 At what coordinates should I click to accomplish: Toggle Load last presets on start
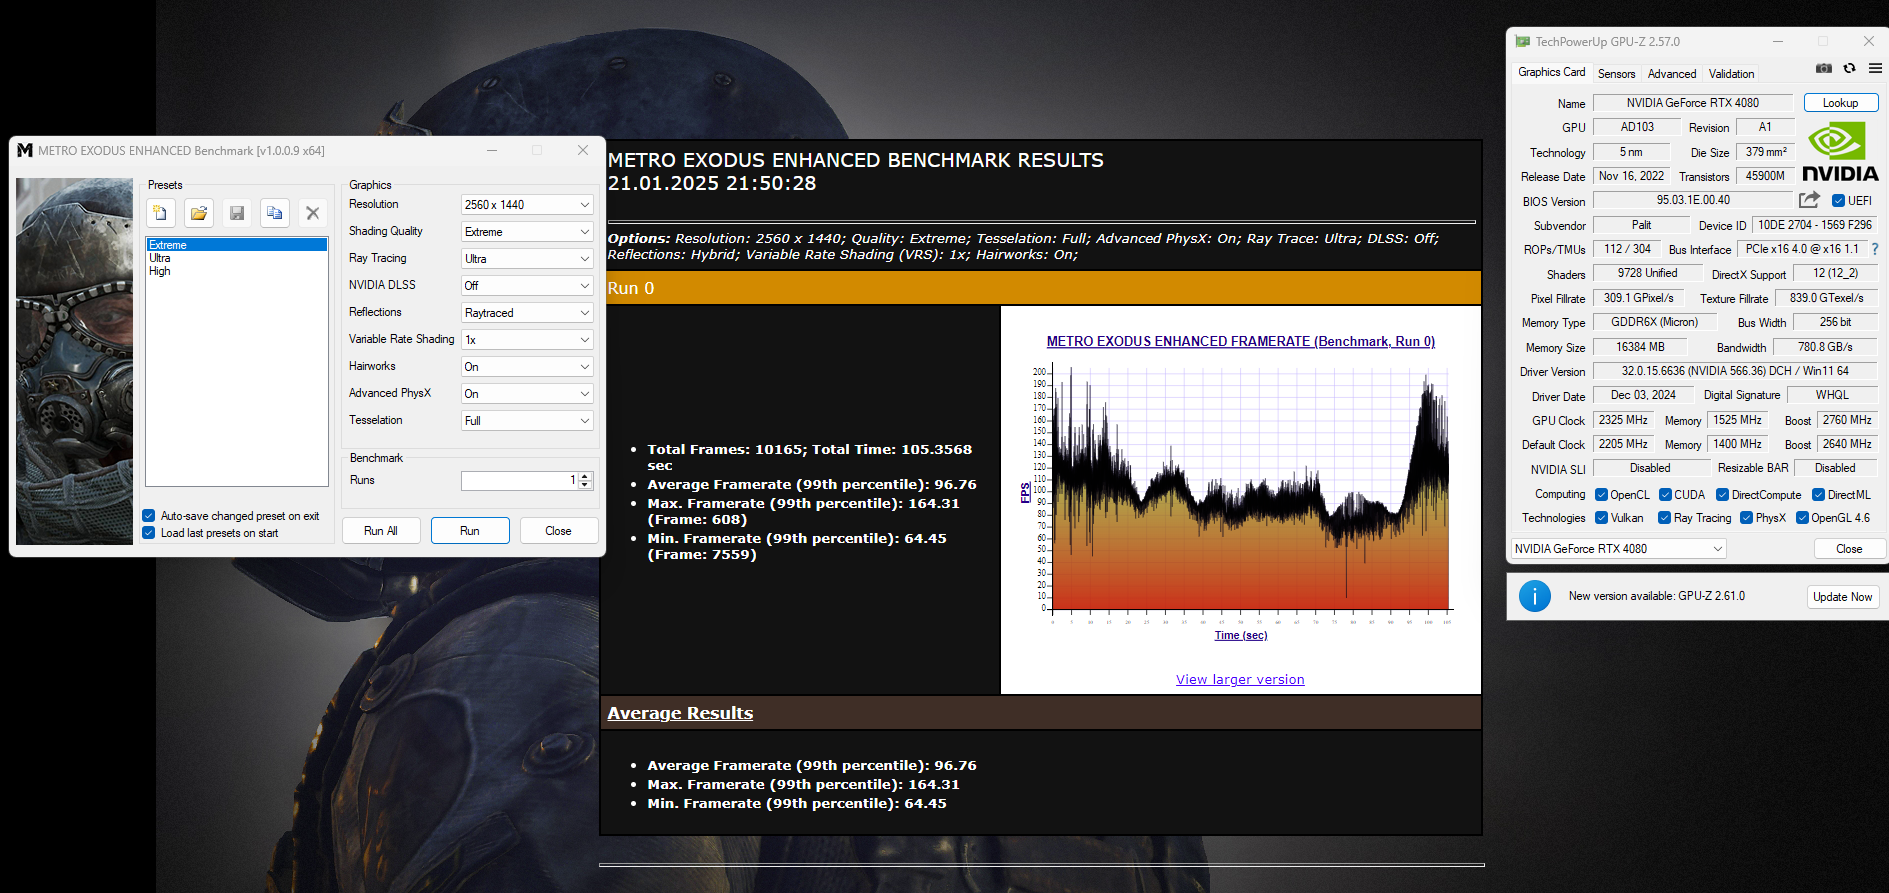[x=149, y=533]
